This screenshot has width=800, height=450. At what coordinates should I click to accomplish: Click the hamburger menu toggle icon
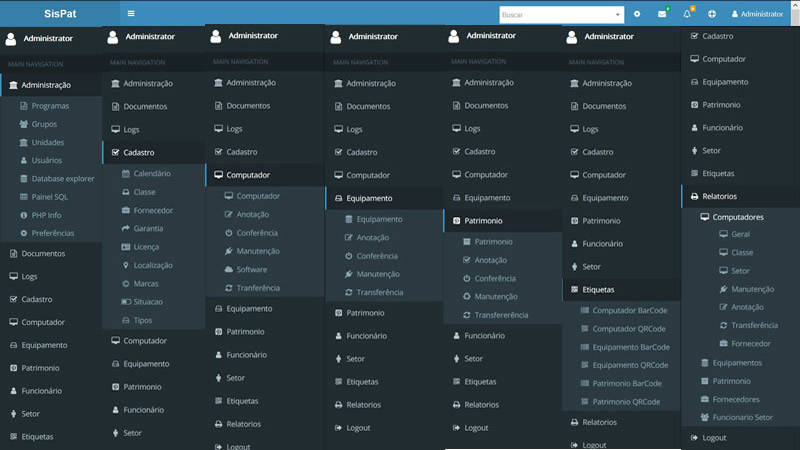[131, 14]
